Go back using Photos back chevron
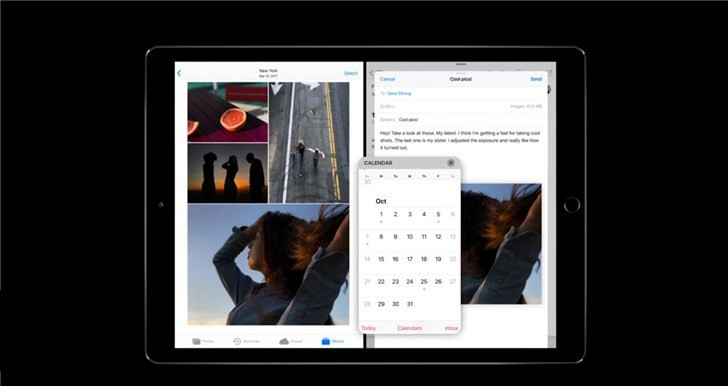Screen dimensions: 728x386 pos(179,73)
